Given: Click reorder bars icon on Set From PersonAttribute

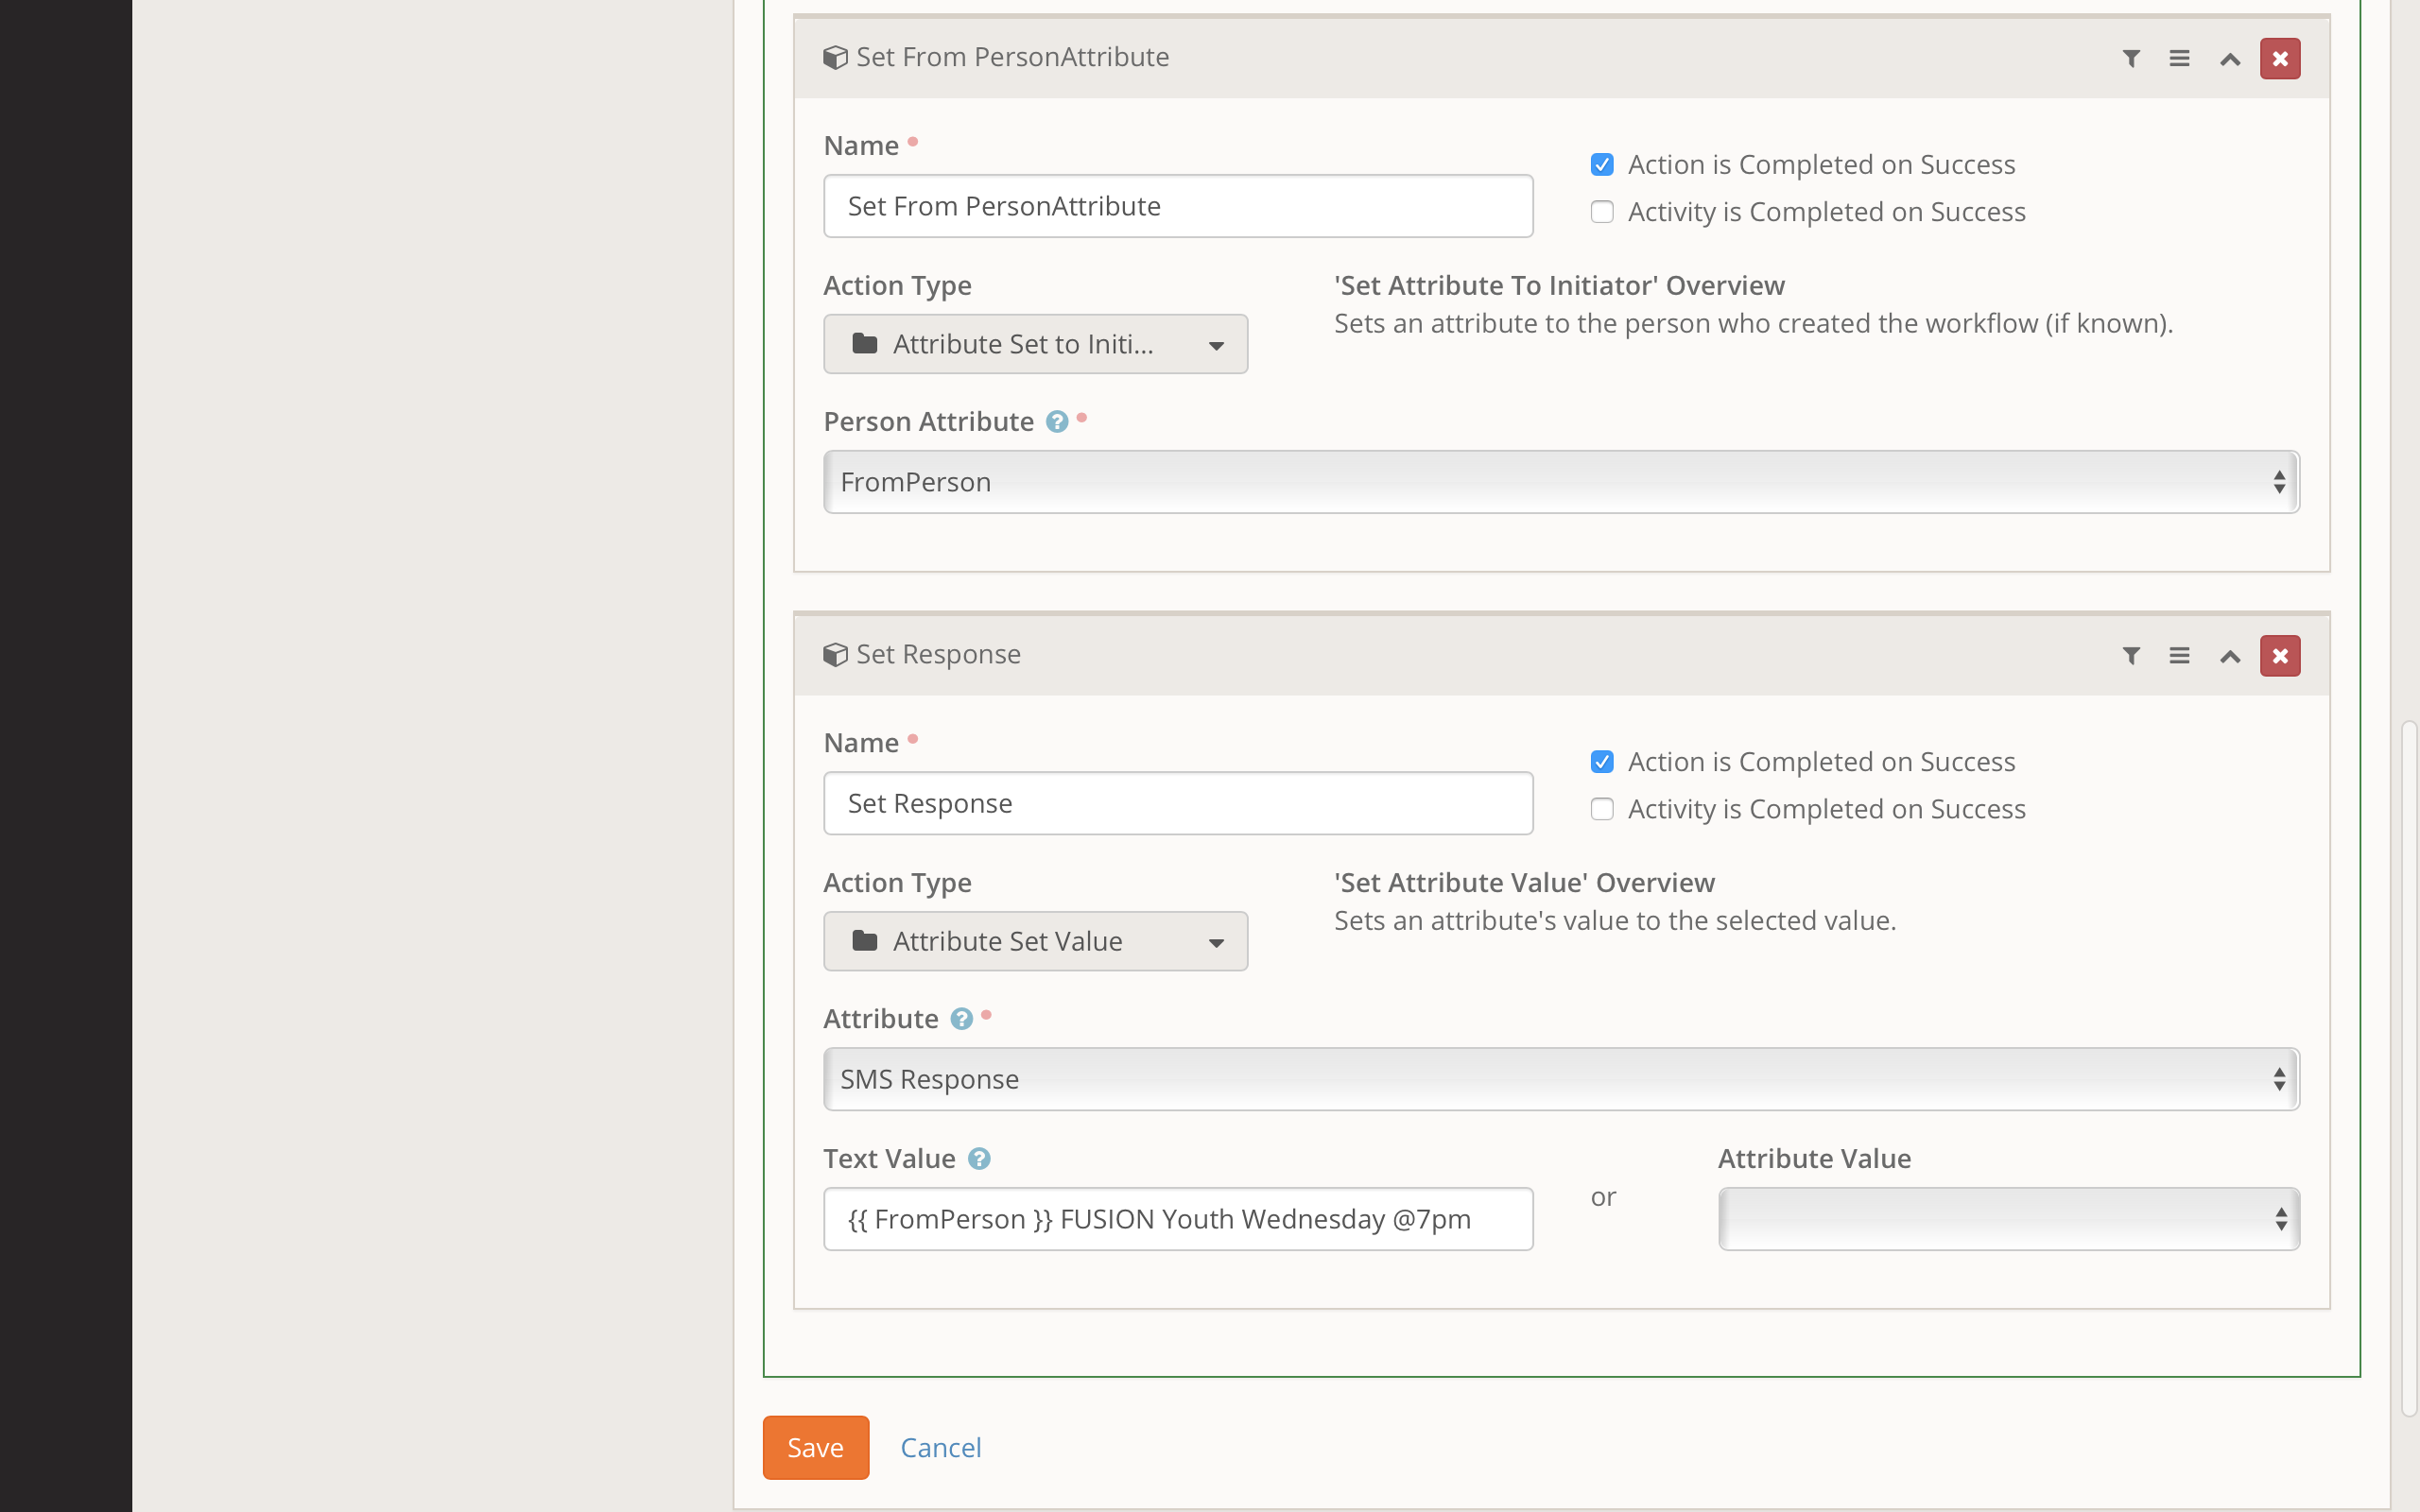Looking at the screenshot, I should point(2179,58).
